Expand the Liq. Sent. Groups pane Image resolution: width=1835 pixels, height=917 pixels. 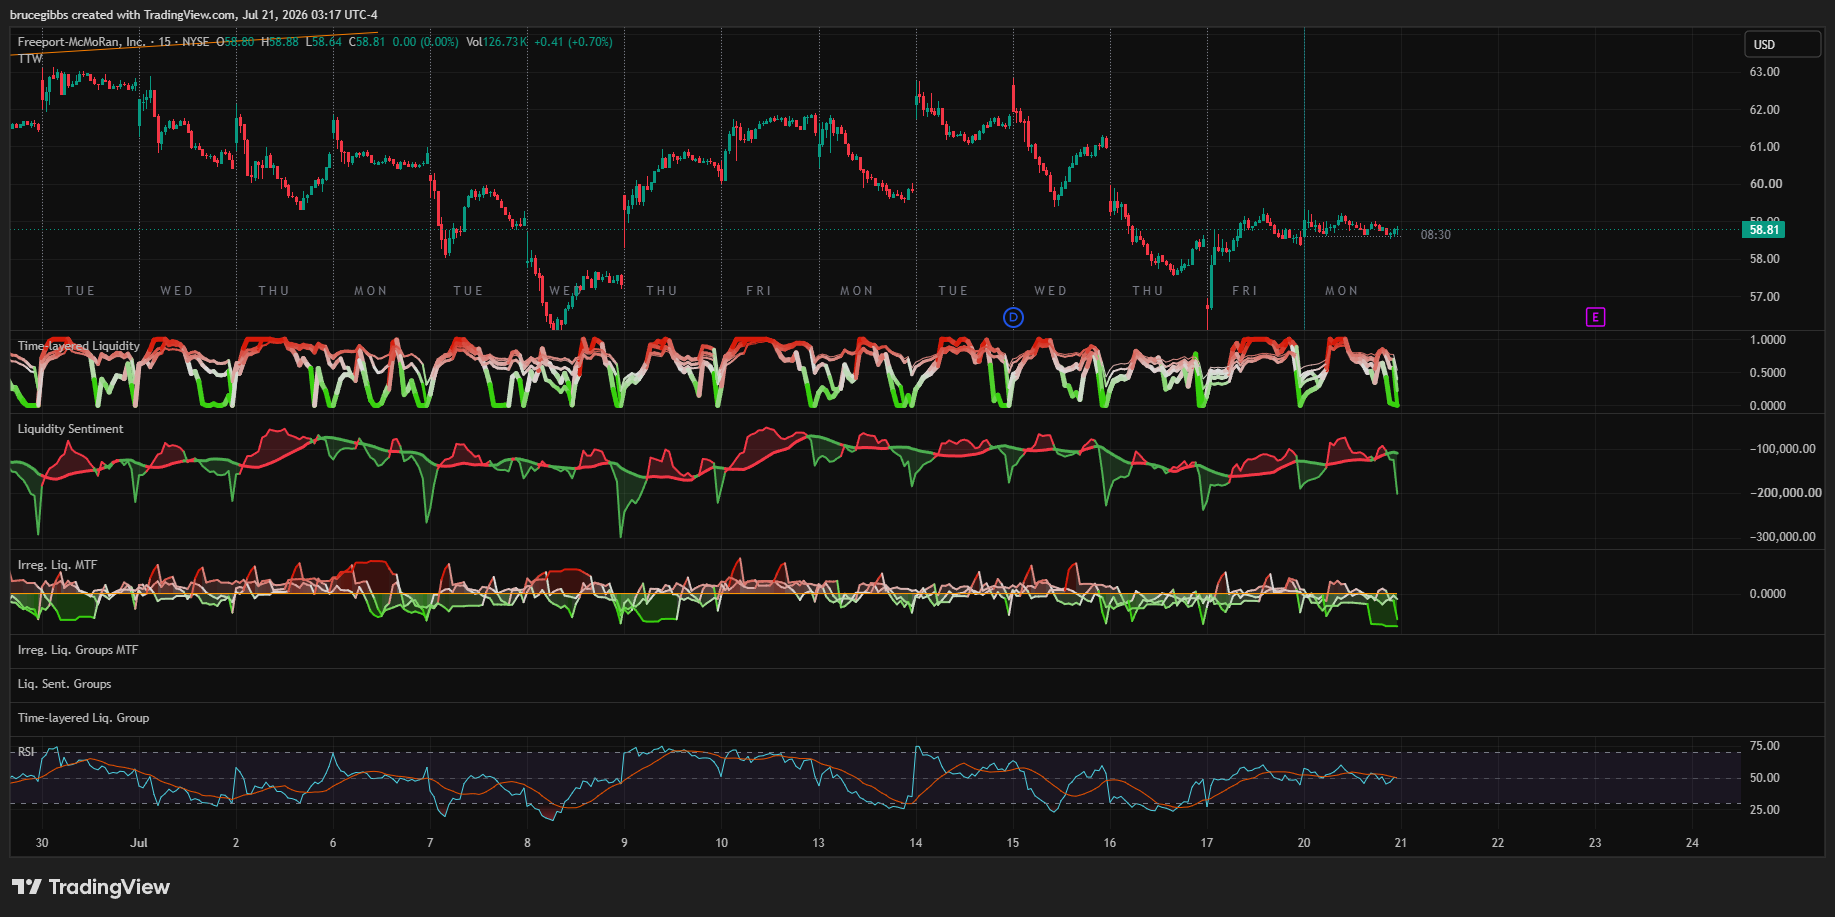point(64,684)
